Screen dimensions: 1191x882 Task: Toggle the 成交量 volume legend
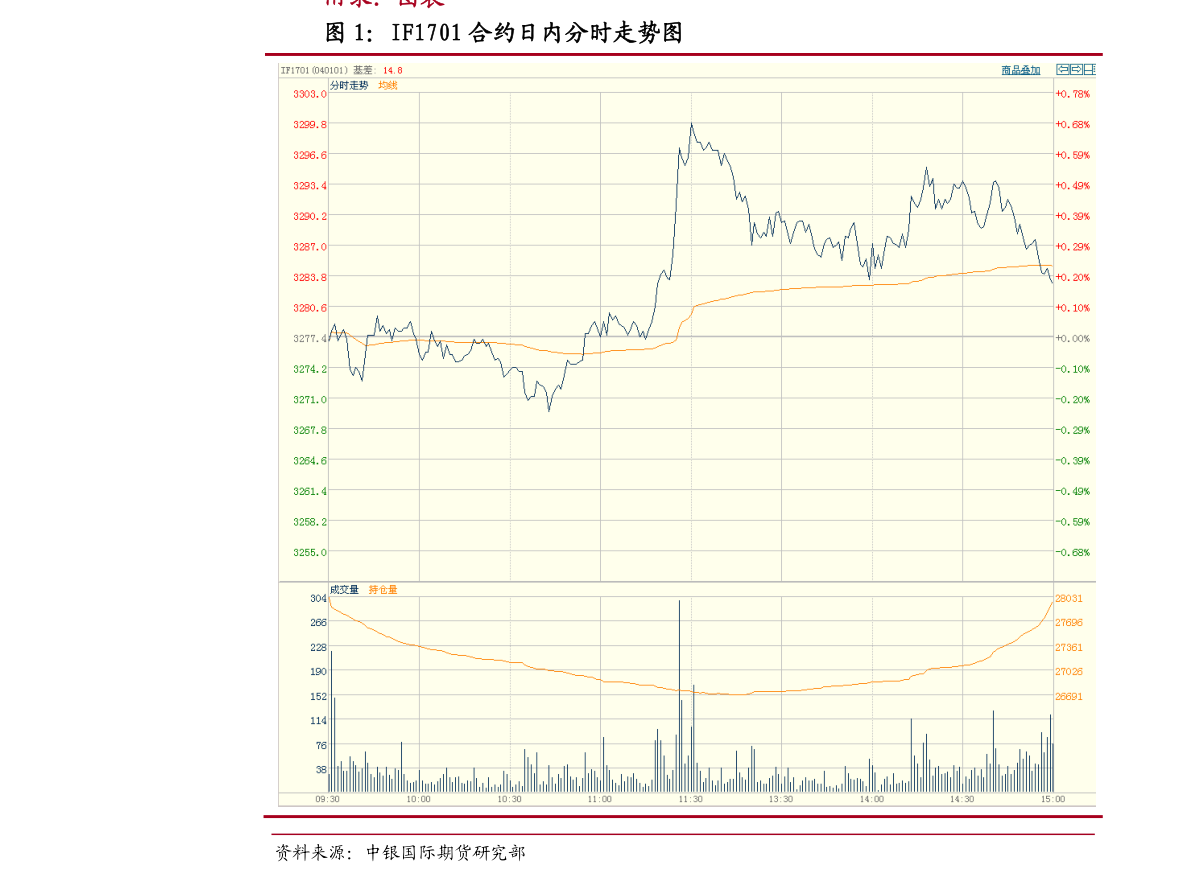coord(345,590)
